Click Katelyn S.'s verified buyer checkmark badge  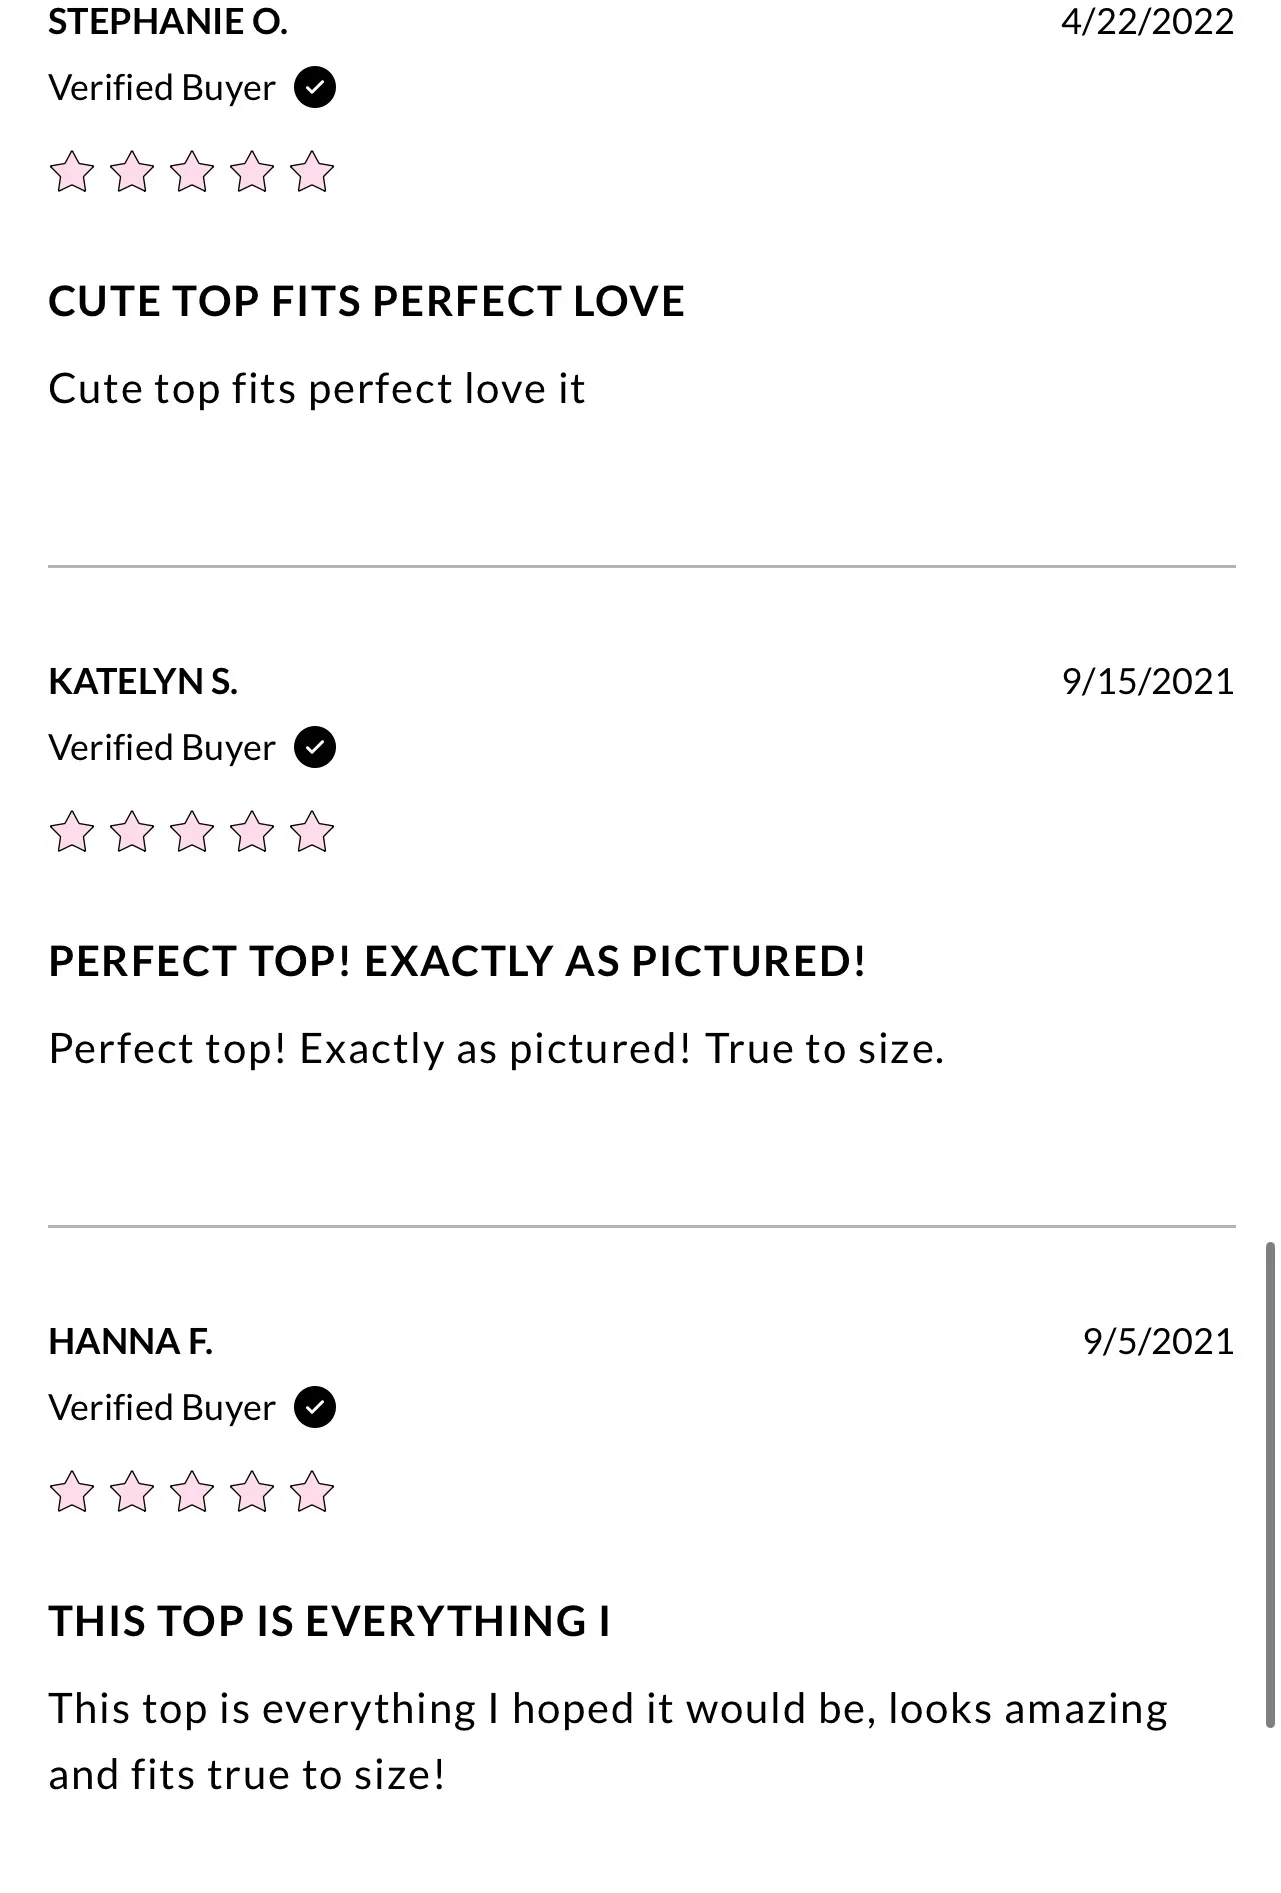click(x=315, y=748)
